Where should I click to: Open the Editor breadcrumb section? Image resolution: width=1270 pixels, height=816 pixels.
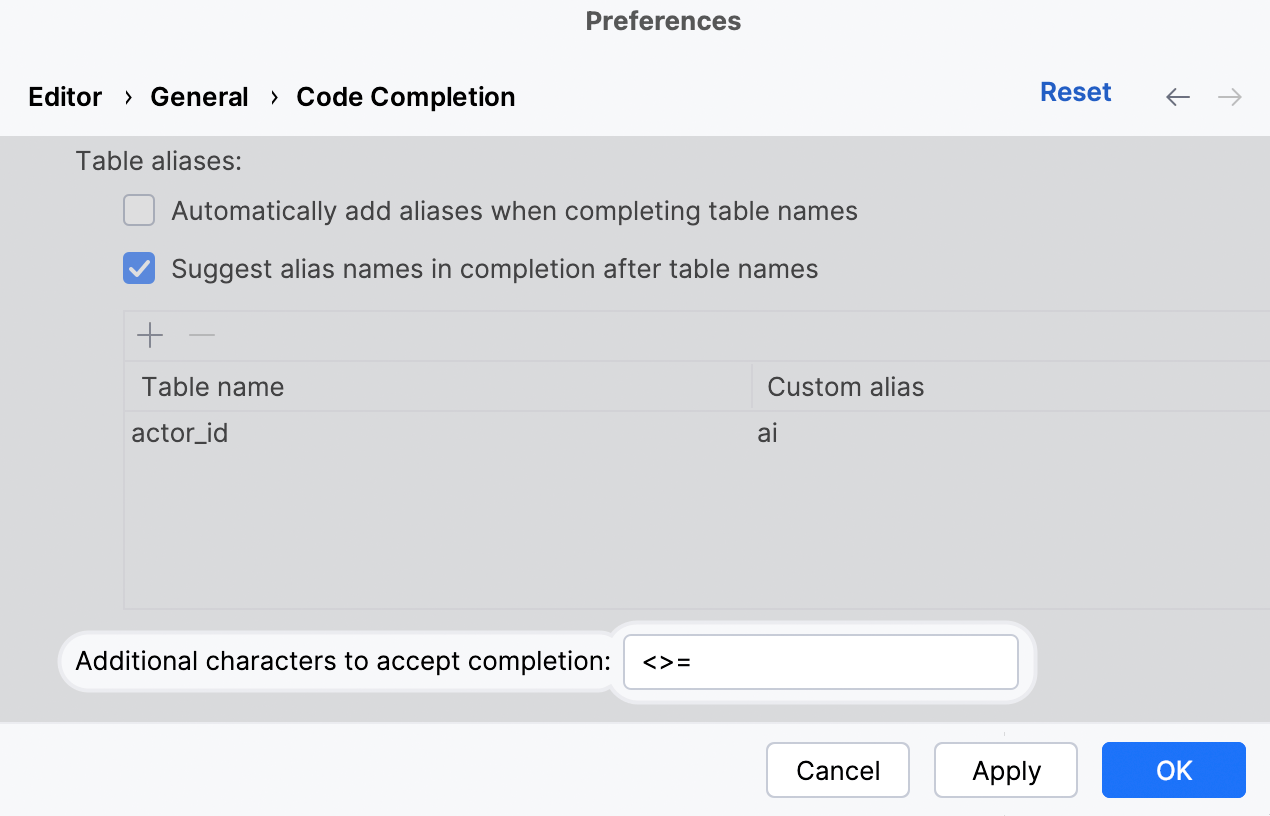pyautogui.click(x=65, y=97)
